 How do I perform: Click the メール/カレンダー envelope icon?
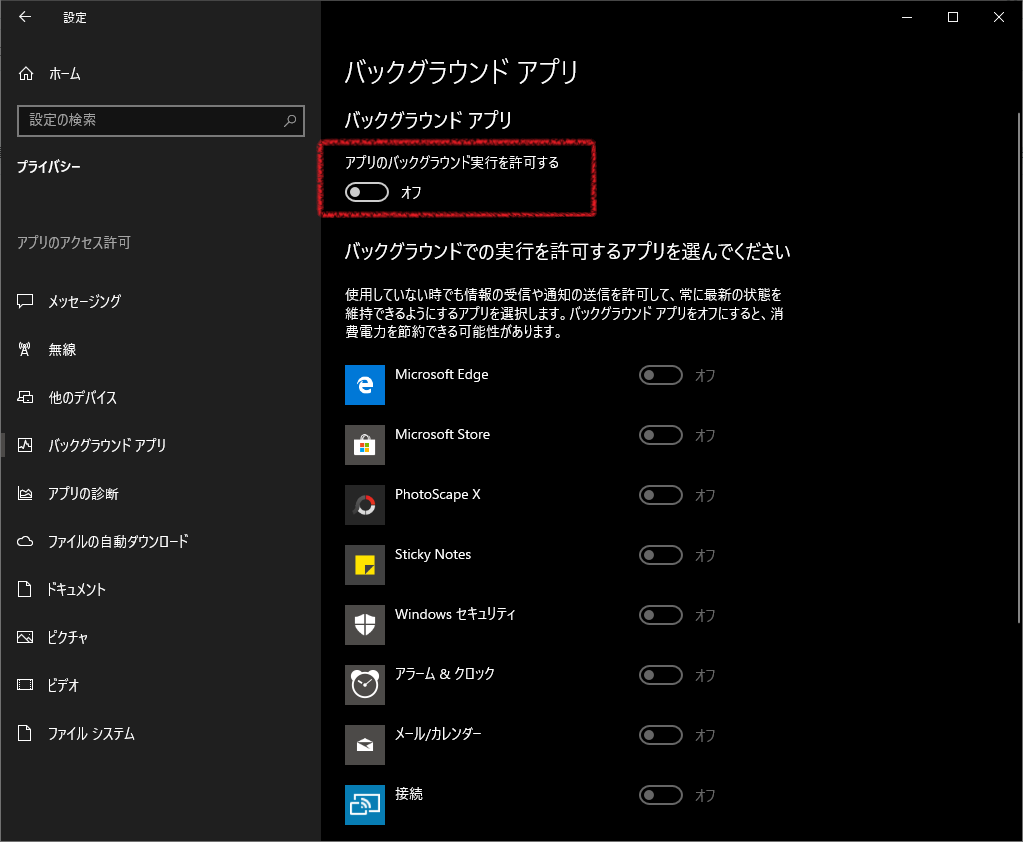365,745
